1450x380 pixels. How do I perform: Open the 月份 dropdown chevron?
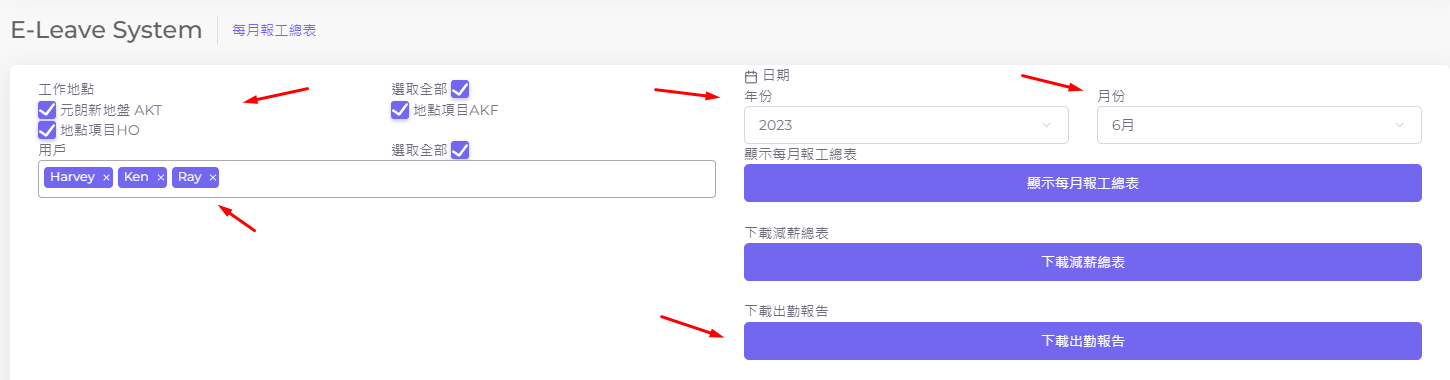[x=1400, y=125]
